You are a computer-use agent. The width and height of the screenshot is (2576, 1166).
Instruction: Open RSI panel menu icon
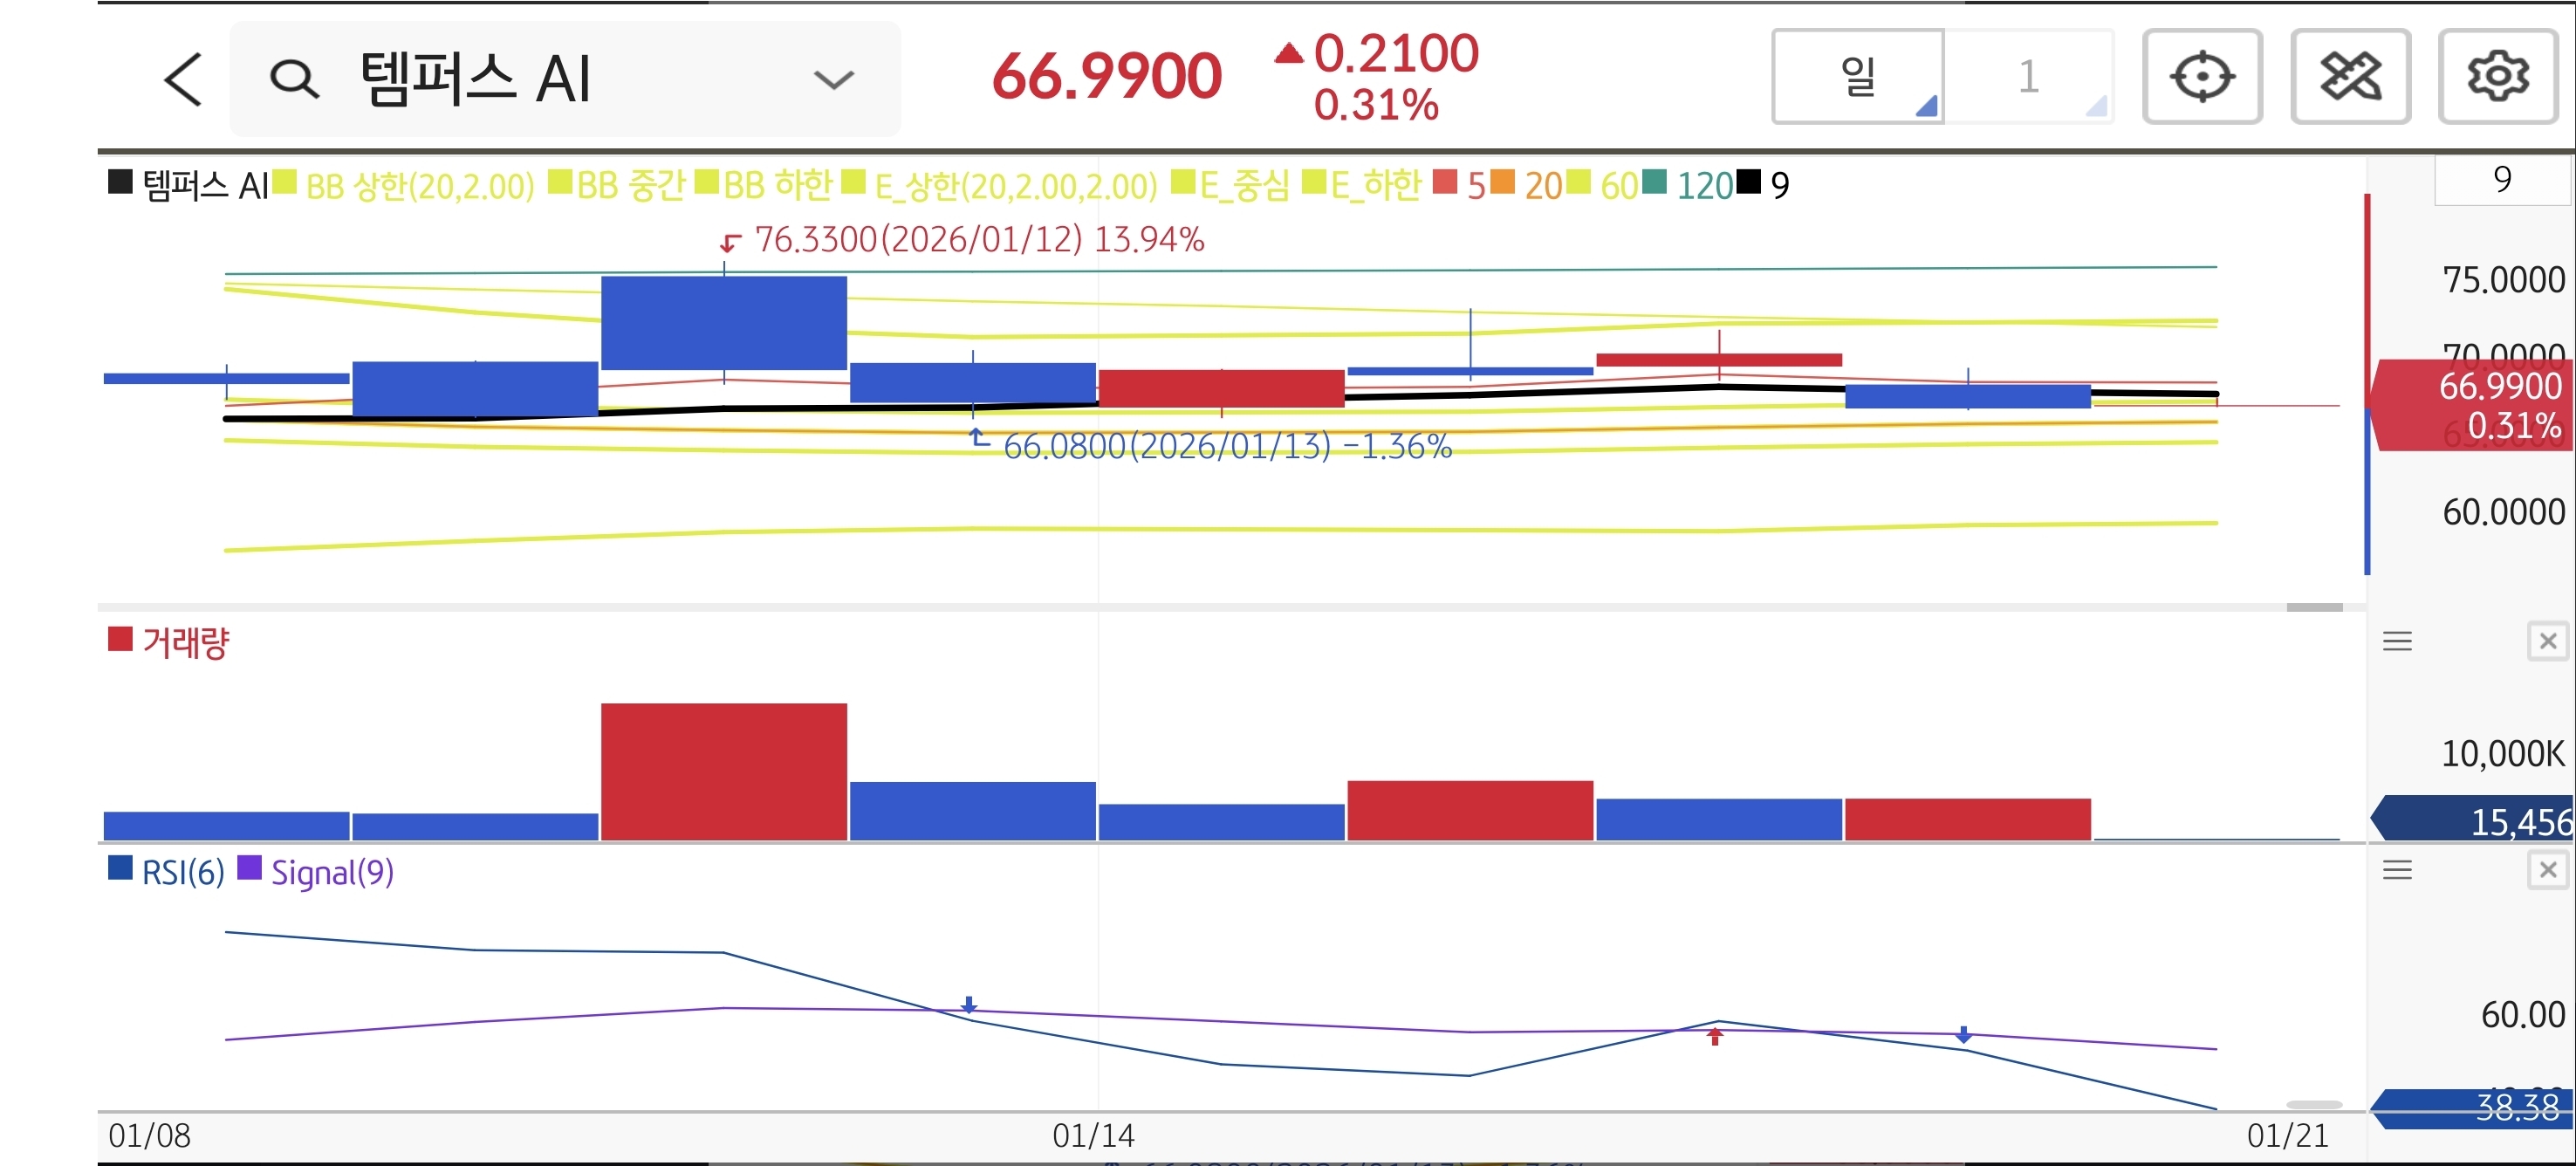tap(2397, 870)
